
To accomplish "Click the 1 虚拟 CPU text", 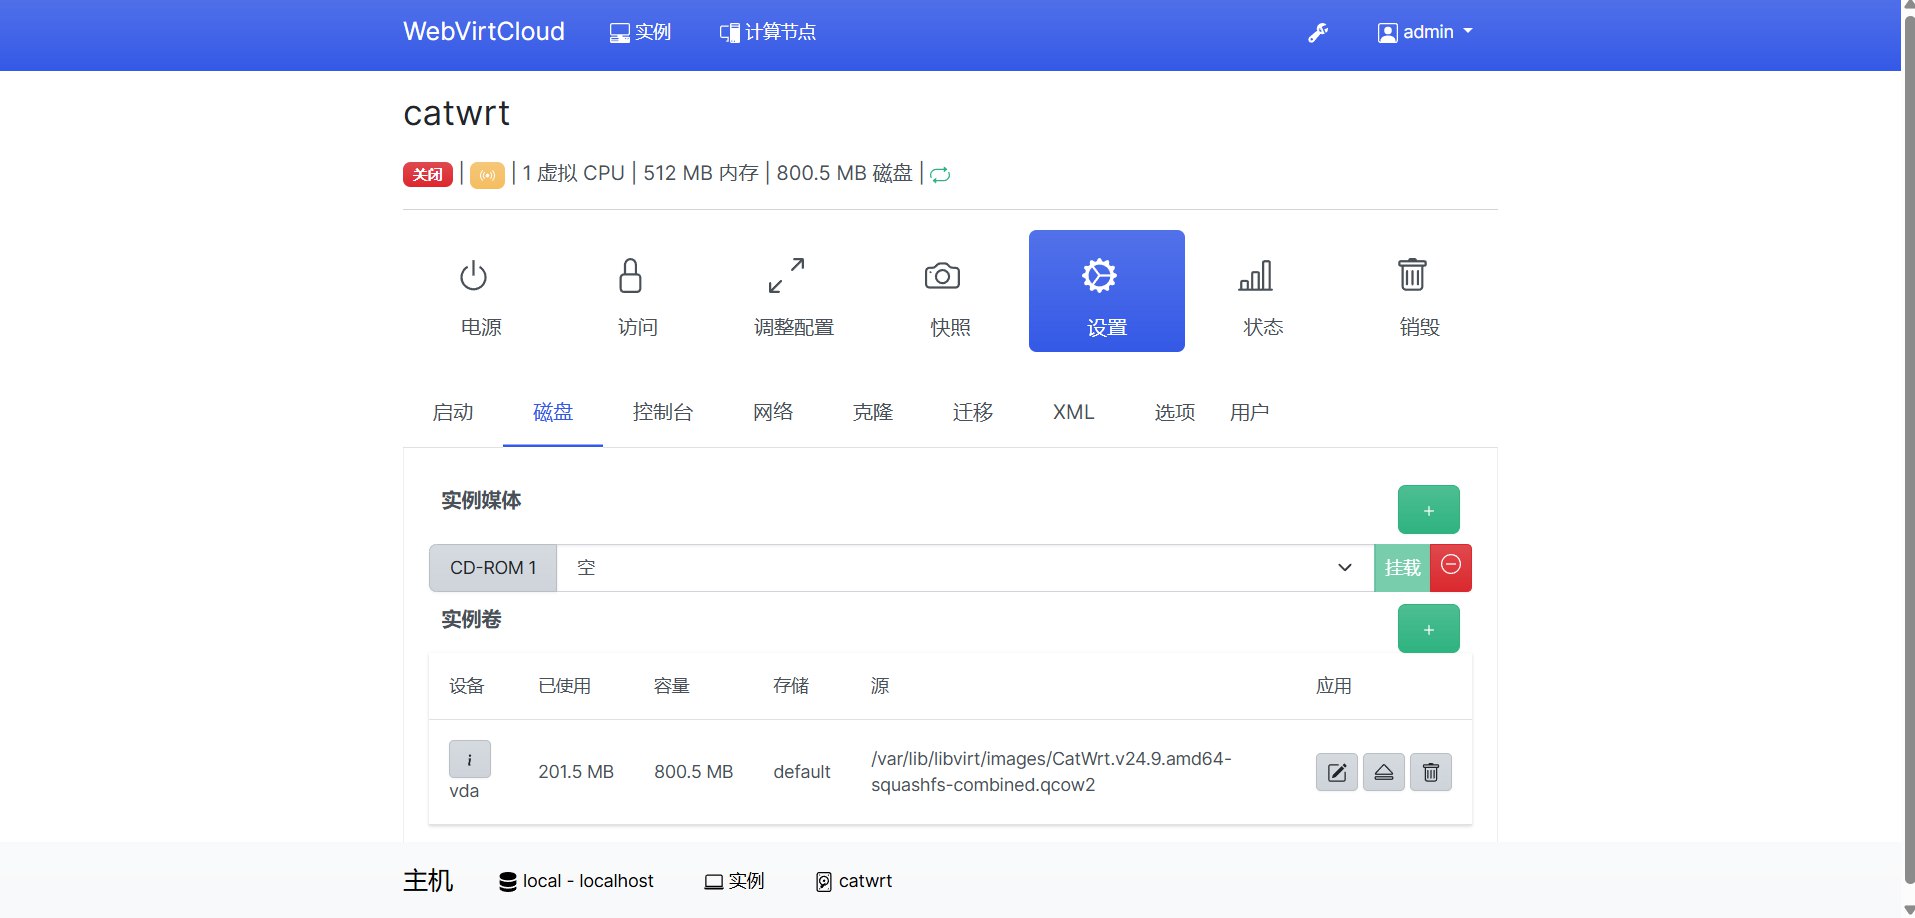I will (x=574, y=173).
